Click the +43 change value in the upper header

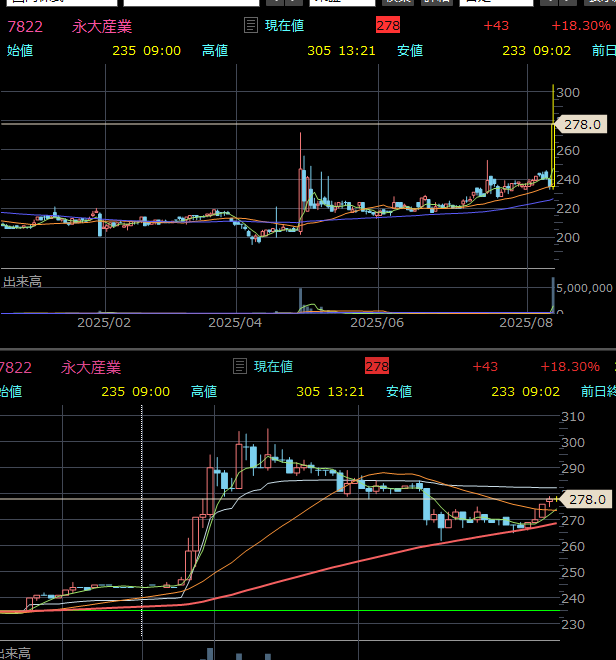click(x=496, y=26)
